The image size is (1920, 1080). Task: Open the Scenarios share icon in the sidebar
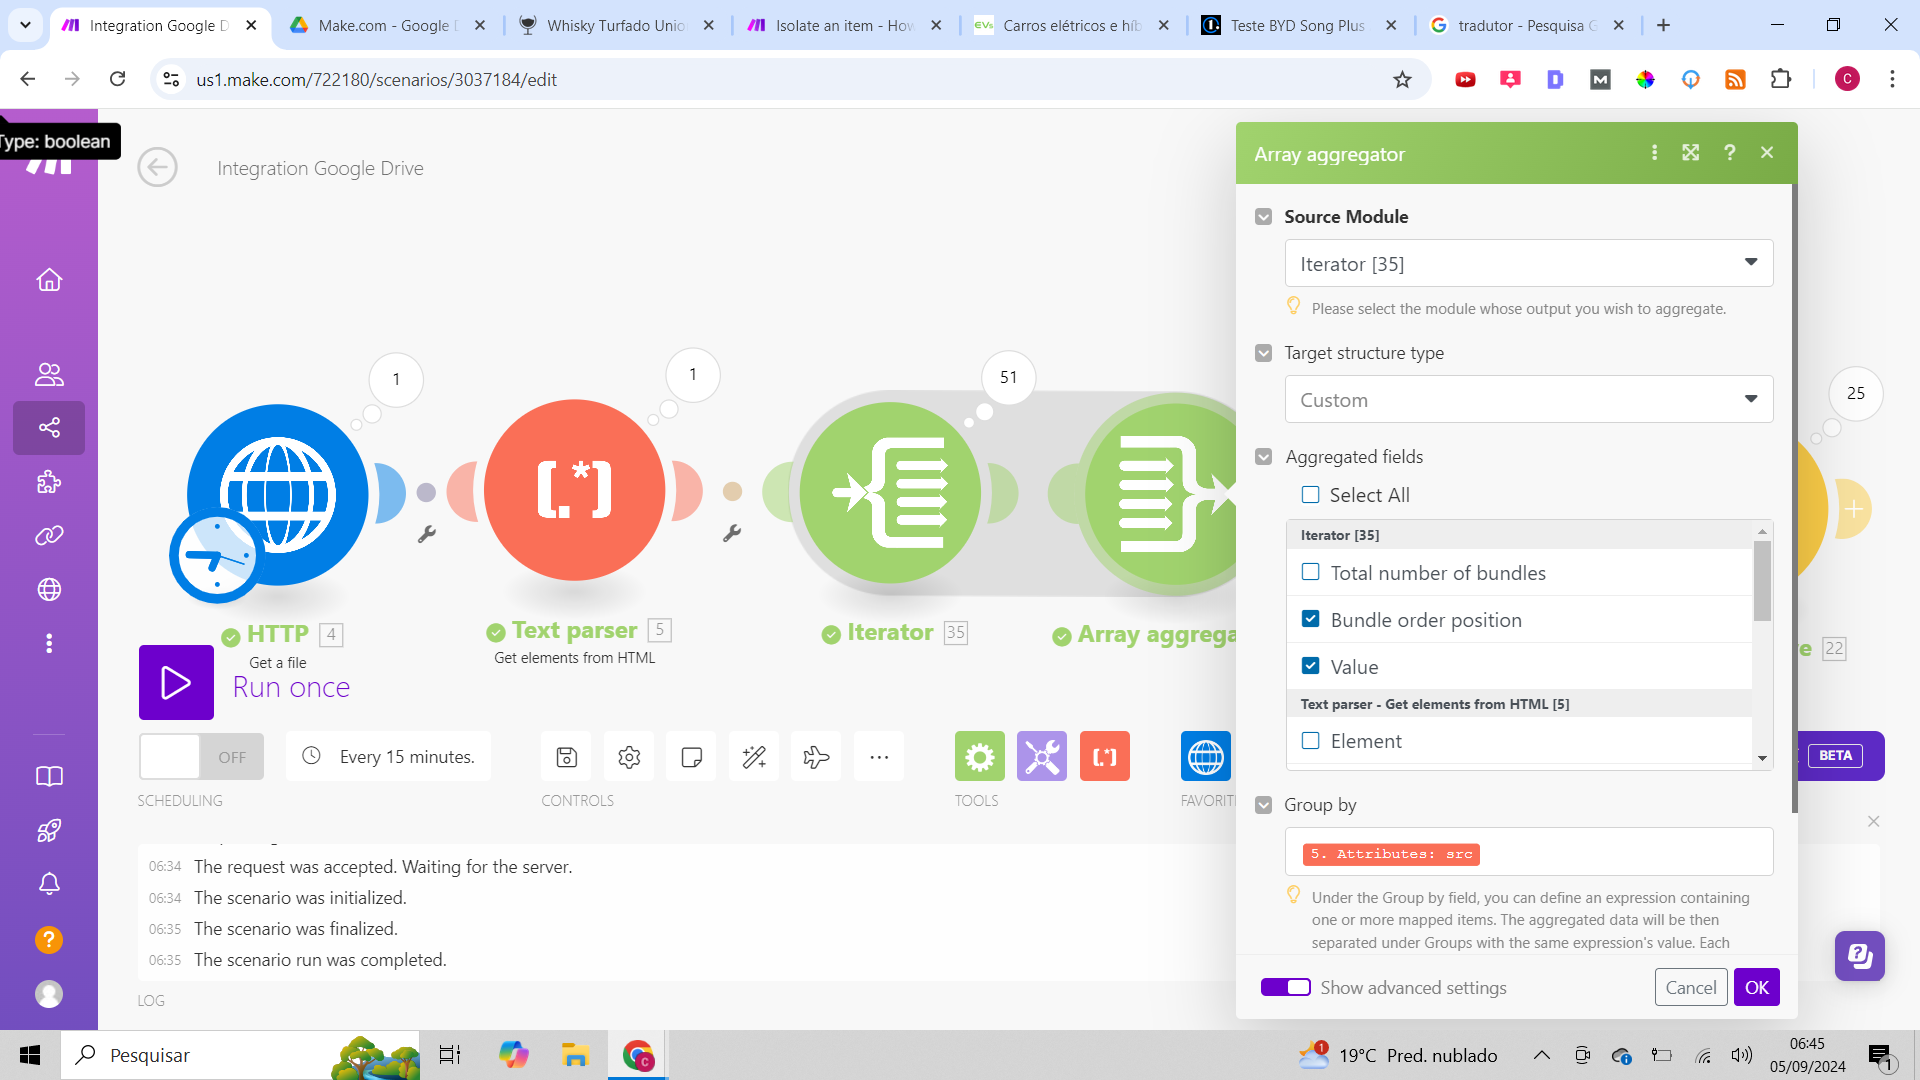click(x=49, y=428)
